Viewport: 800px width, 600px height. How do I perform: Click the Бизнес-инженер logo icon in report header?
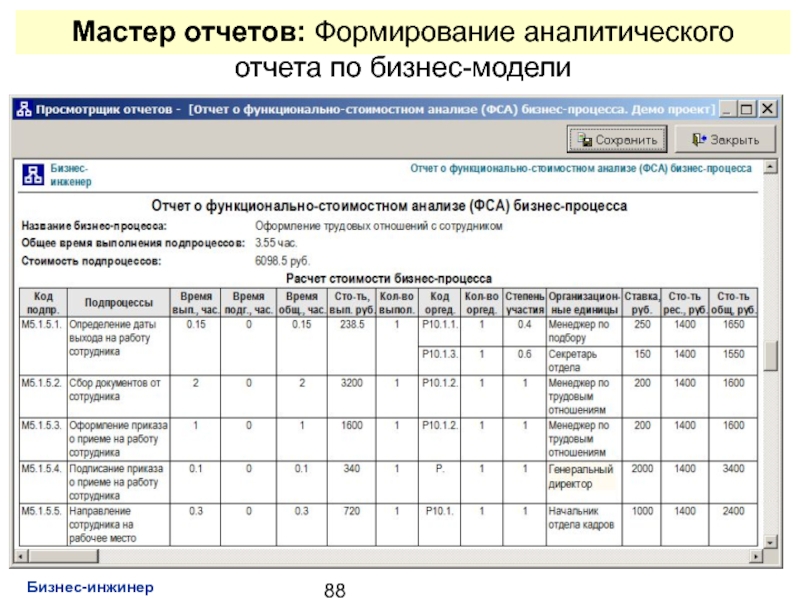[x=33, y=174]
